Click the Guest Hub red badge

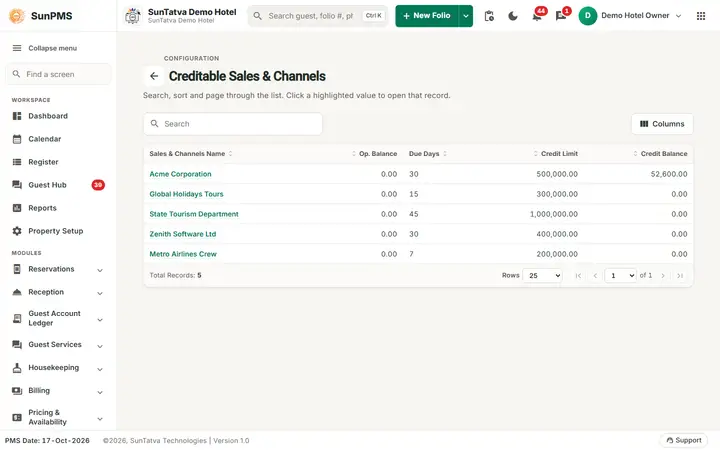(x=98, y=185)
